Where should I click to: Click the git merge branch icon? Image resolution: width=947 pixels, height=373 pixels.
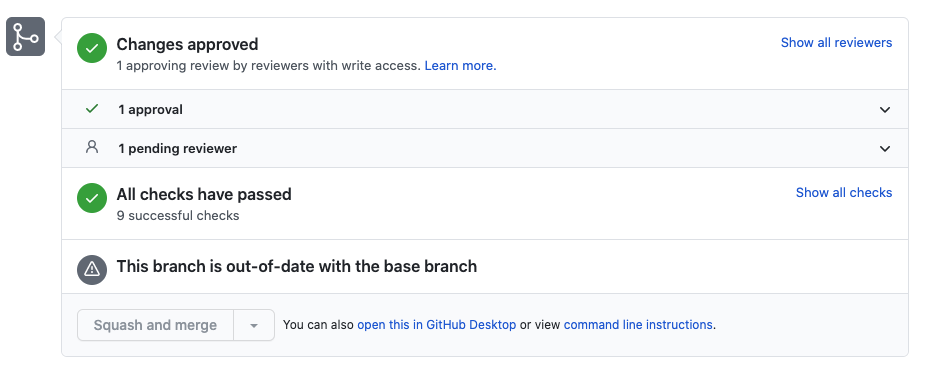25,36
